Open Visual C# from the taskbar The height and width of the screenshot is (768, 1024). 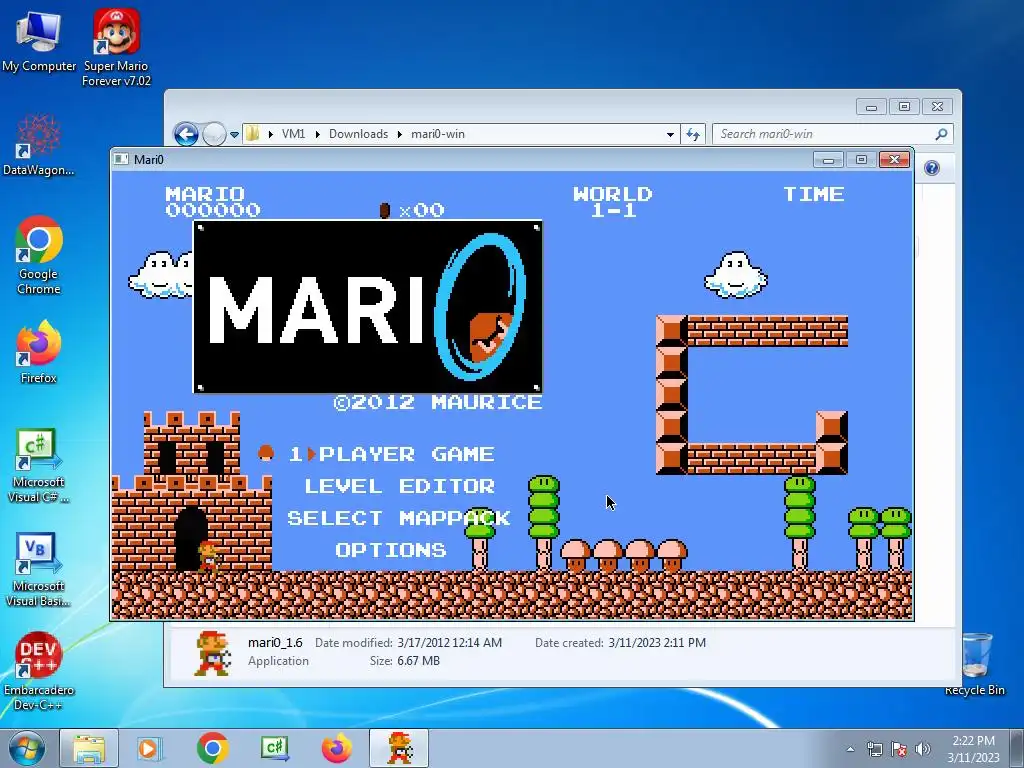[x=275, y=748]
